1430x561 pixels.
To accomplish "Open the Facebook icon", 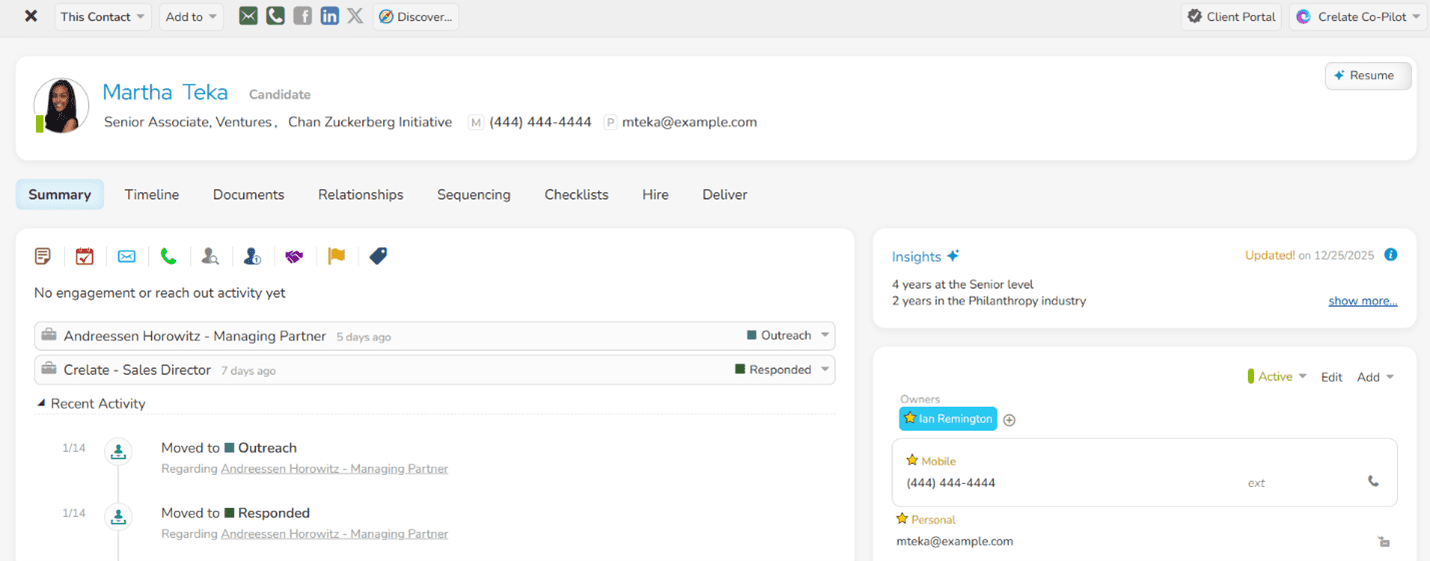I will 302,16.
